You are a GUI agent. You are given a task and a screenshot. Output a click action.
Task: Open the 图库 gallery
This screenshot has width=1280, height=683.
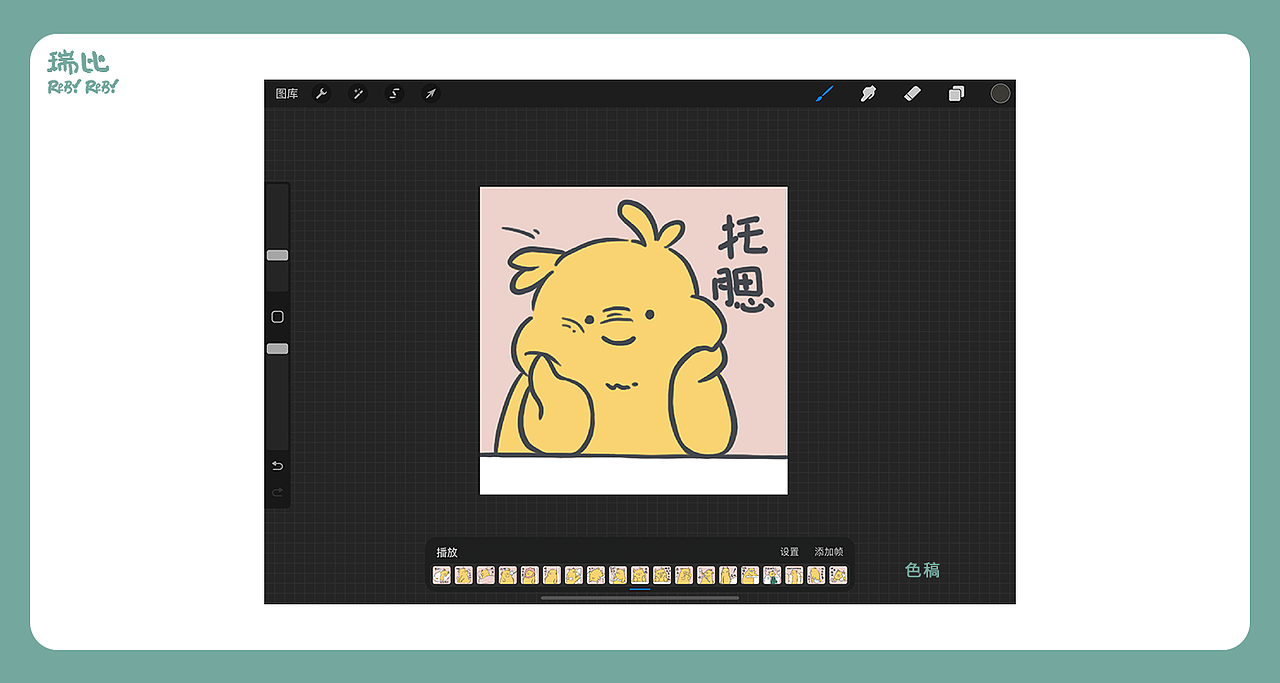(x=287, y=94)
